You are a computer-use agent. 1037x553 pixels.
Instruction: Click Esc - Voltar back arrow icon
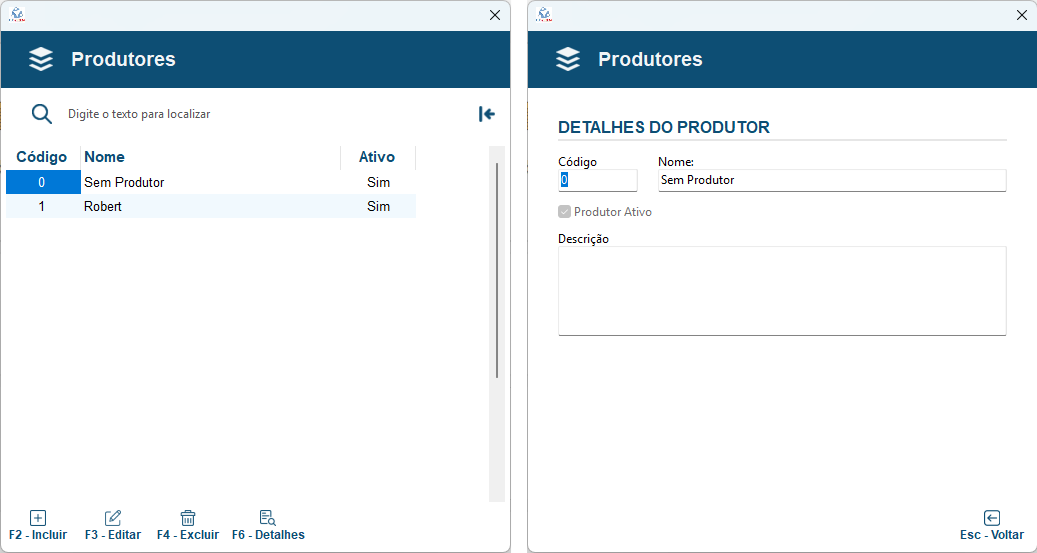tap(991, 518)
